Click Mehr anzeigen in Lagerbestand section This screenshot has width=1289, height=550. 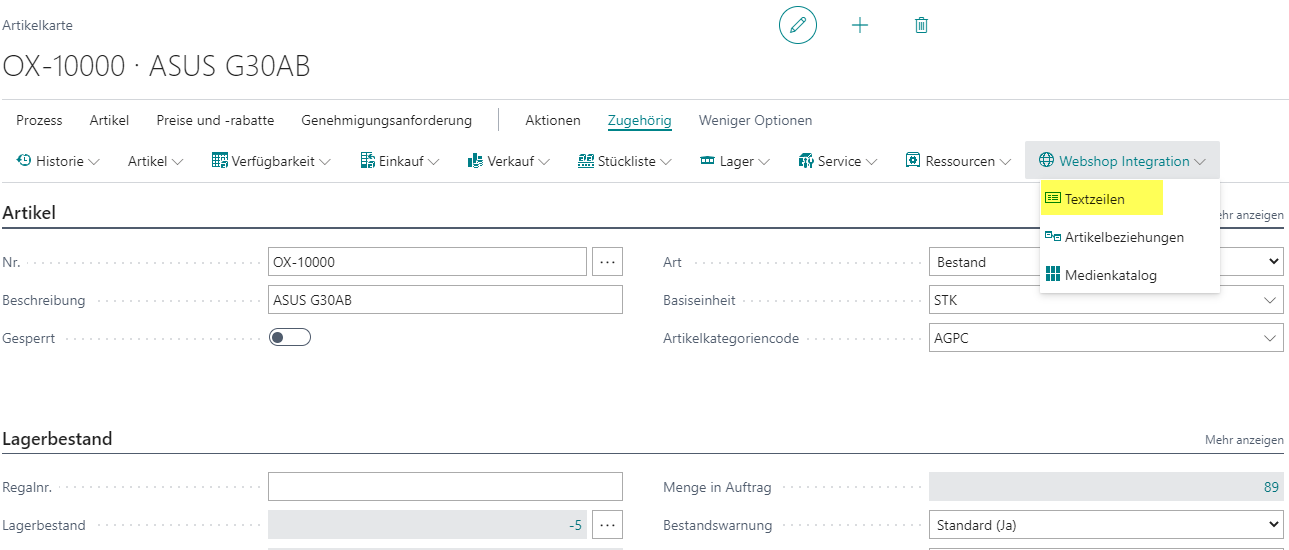(1244, 440)
